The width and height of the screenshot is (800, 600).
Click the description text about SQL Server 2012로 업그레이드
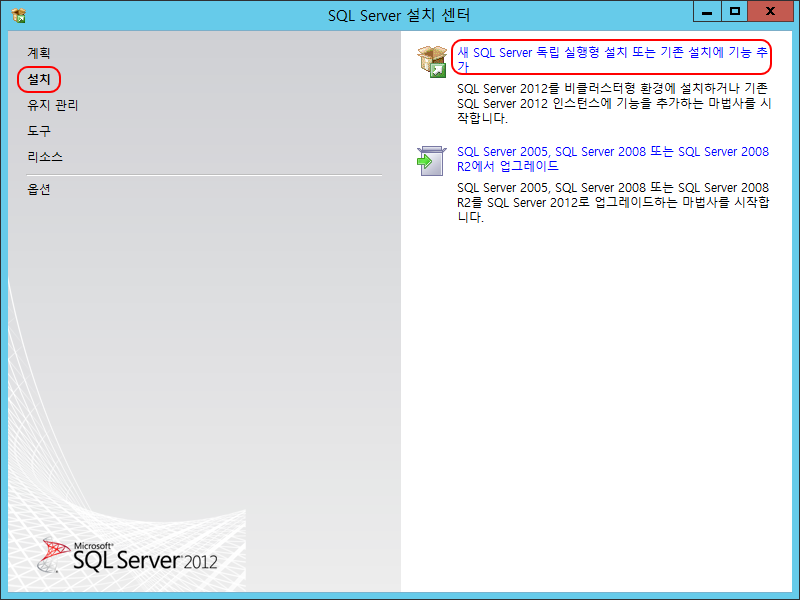pyautogui.click(x=613, y=203)
